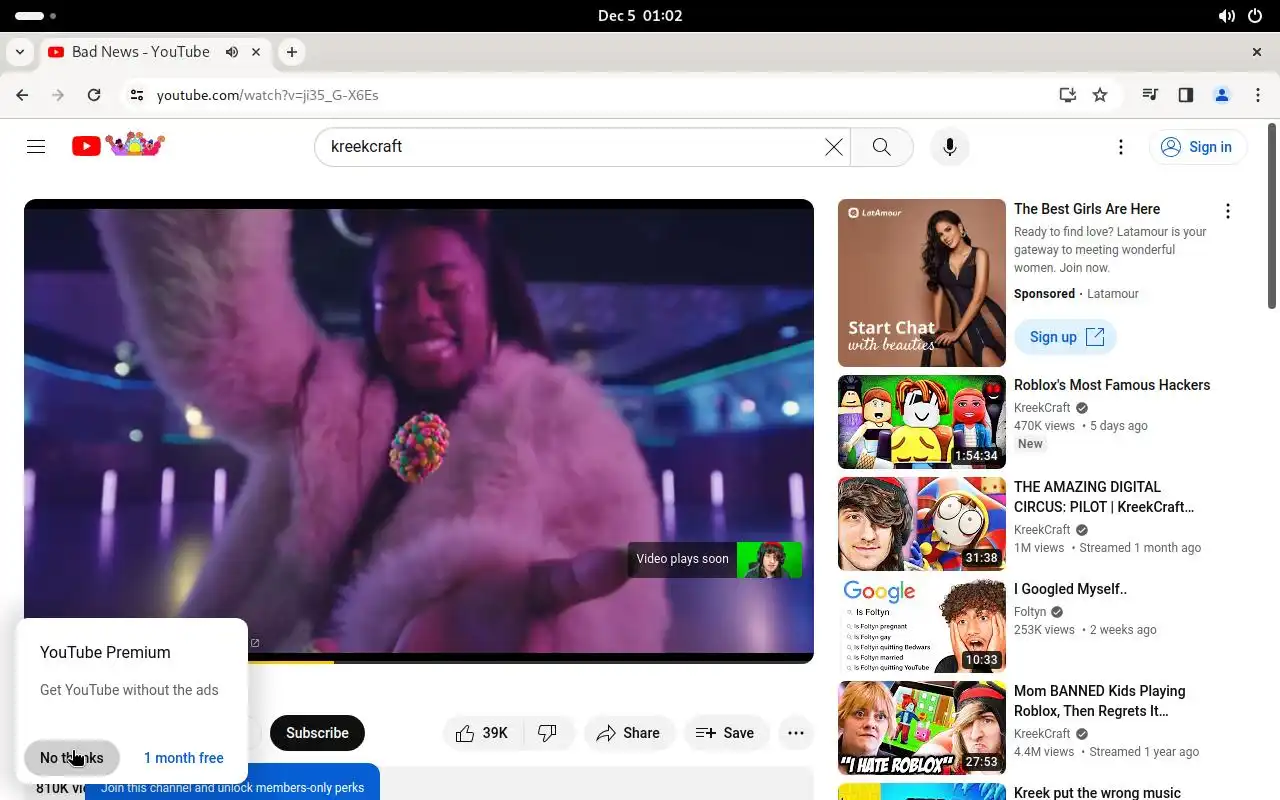This screenshot has width=1280, height=800.
Task: Install app icon in address bar
Action: (1068, 95)
